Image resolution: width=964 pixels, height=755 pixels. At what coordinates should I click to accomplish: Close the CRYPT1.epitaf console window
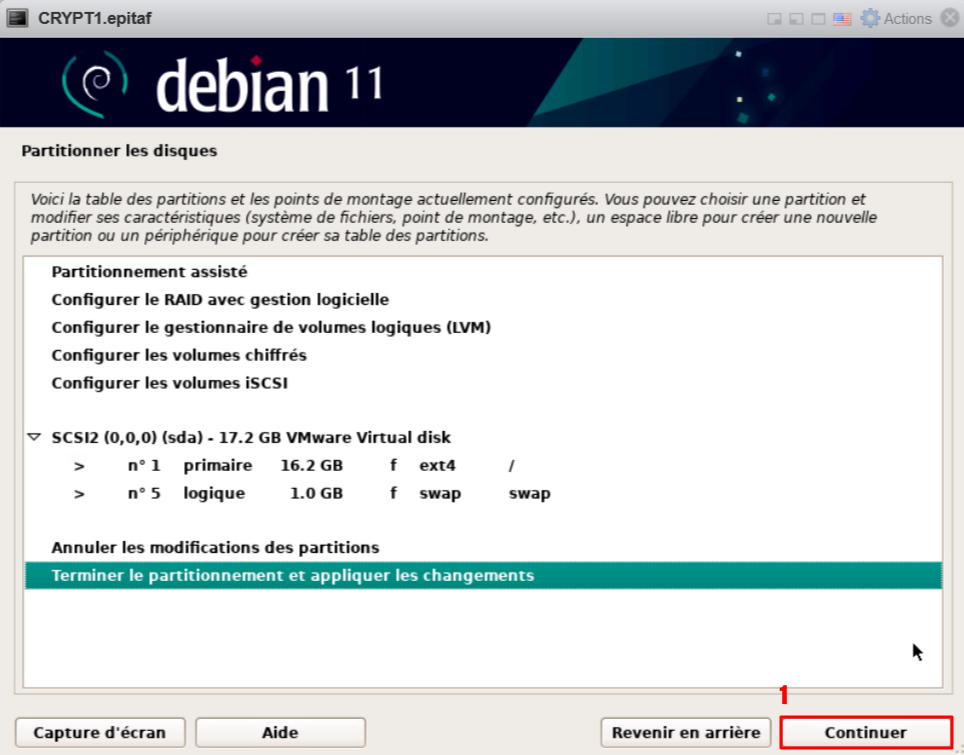[949, 18]
